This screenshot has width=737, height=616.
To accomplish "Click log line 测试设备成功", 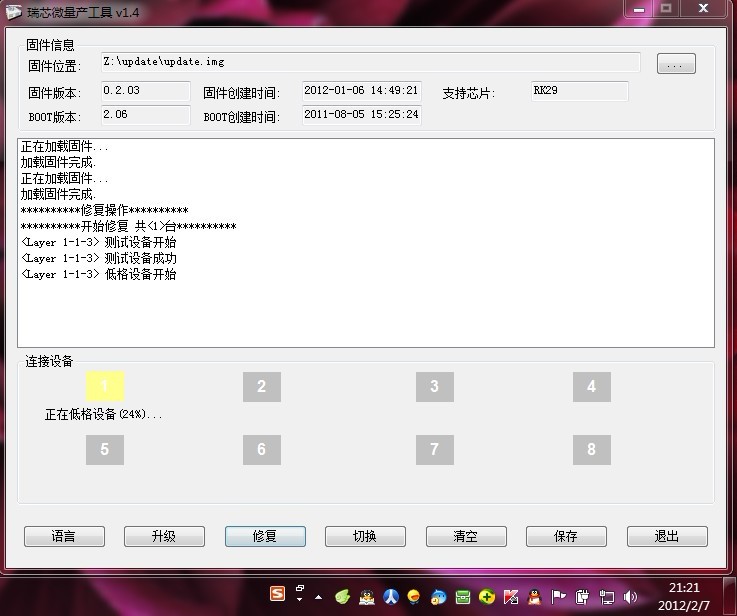I will coord(99,258).
